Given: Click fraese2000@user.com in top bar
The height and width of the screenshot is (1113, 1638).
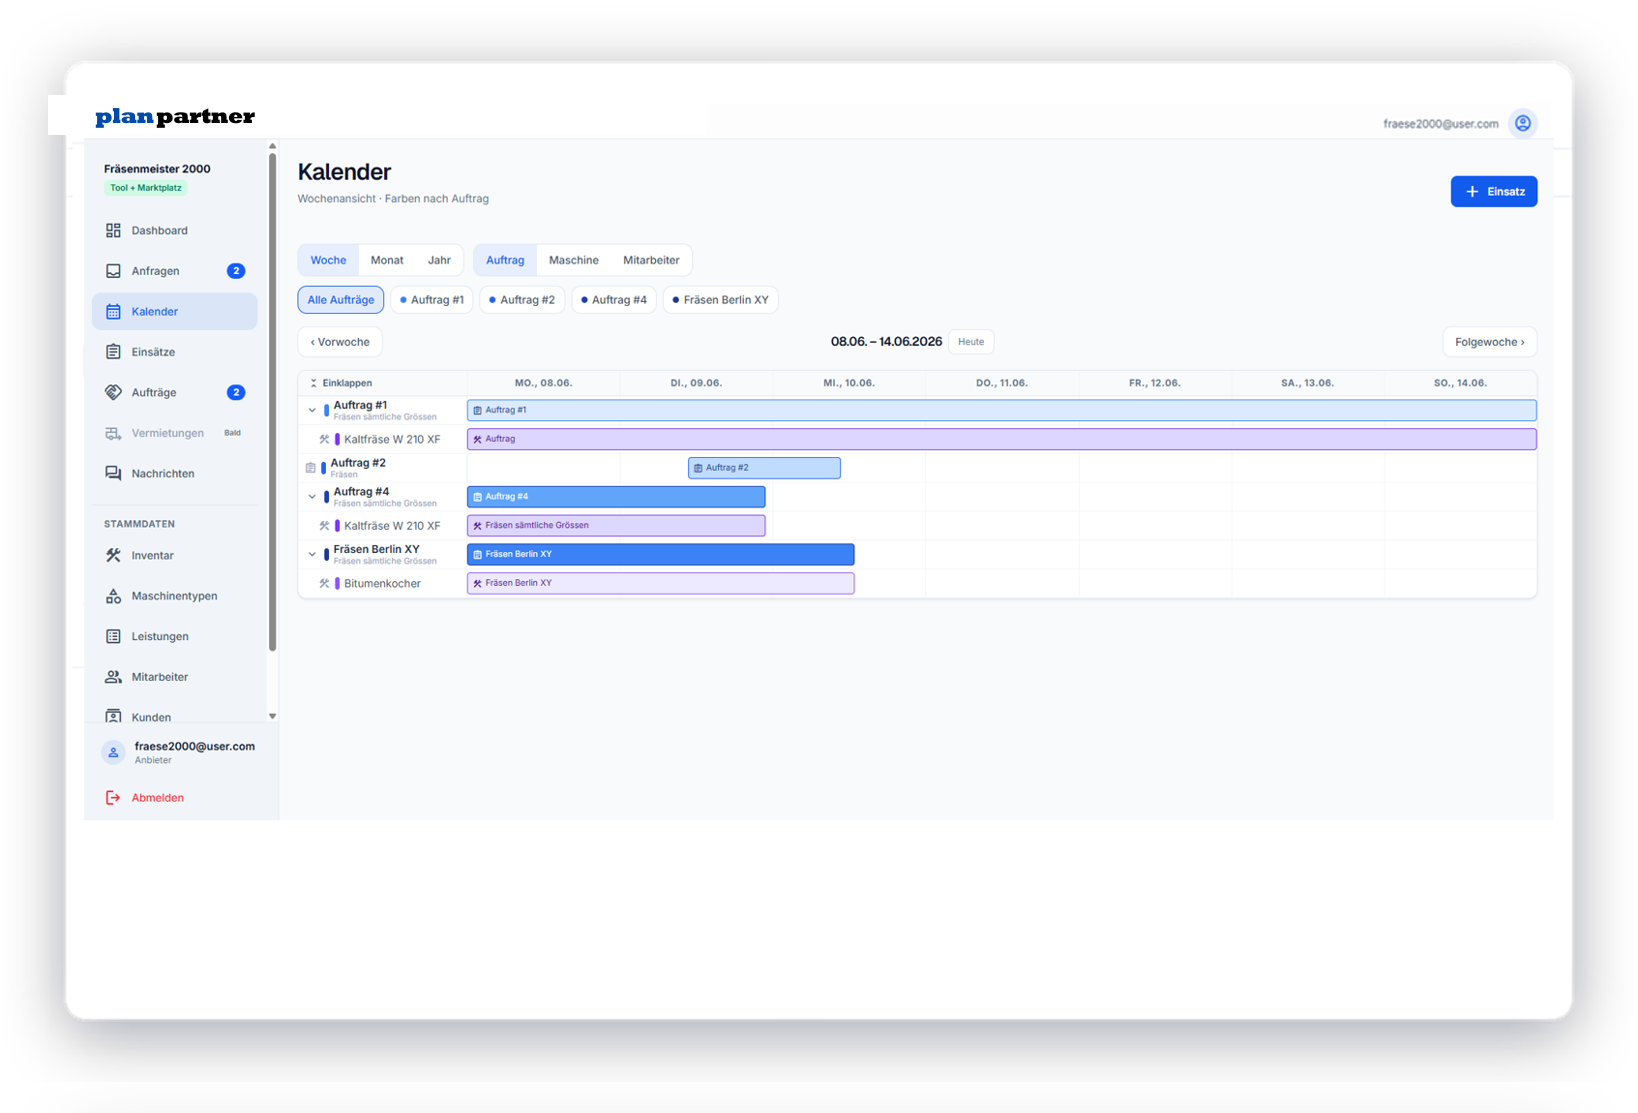Looking at the screenshot, I should [x=1440, y=124].
